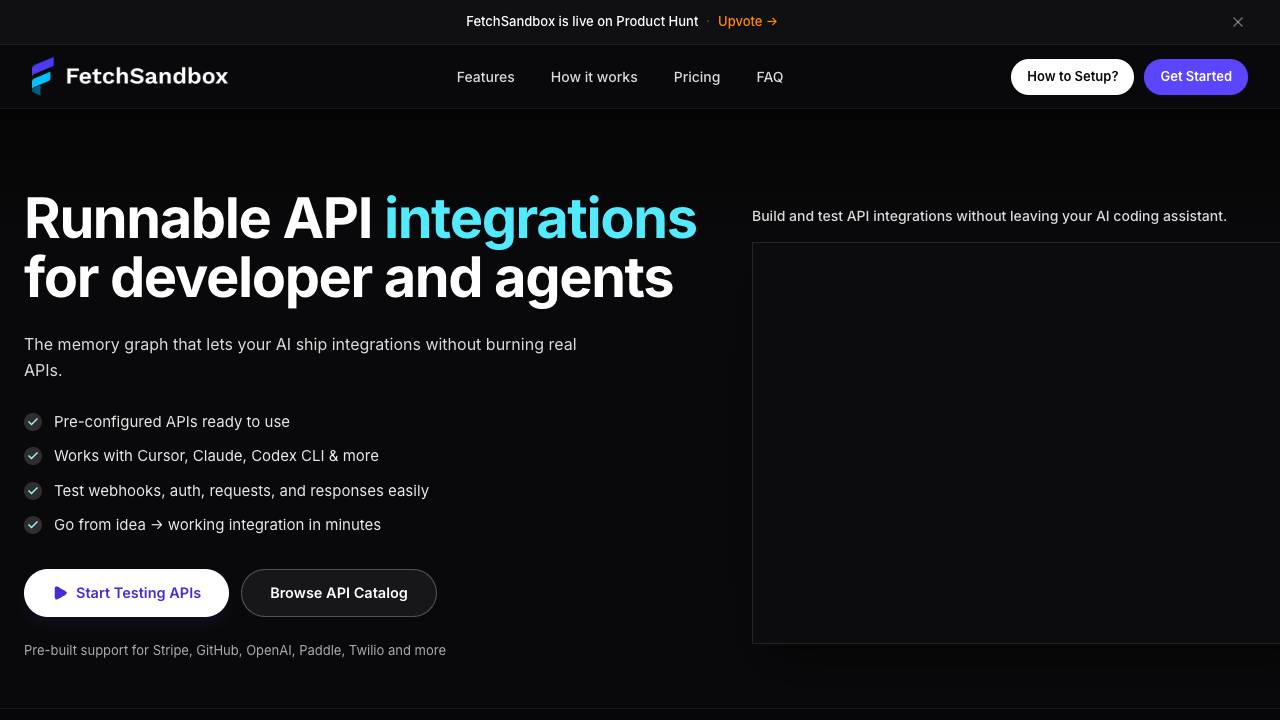The width and height of the screenshot is (1280, 720).
Task: Click the How to Setup? button
Action: (x=1072, y=77)
